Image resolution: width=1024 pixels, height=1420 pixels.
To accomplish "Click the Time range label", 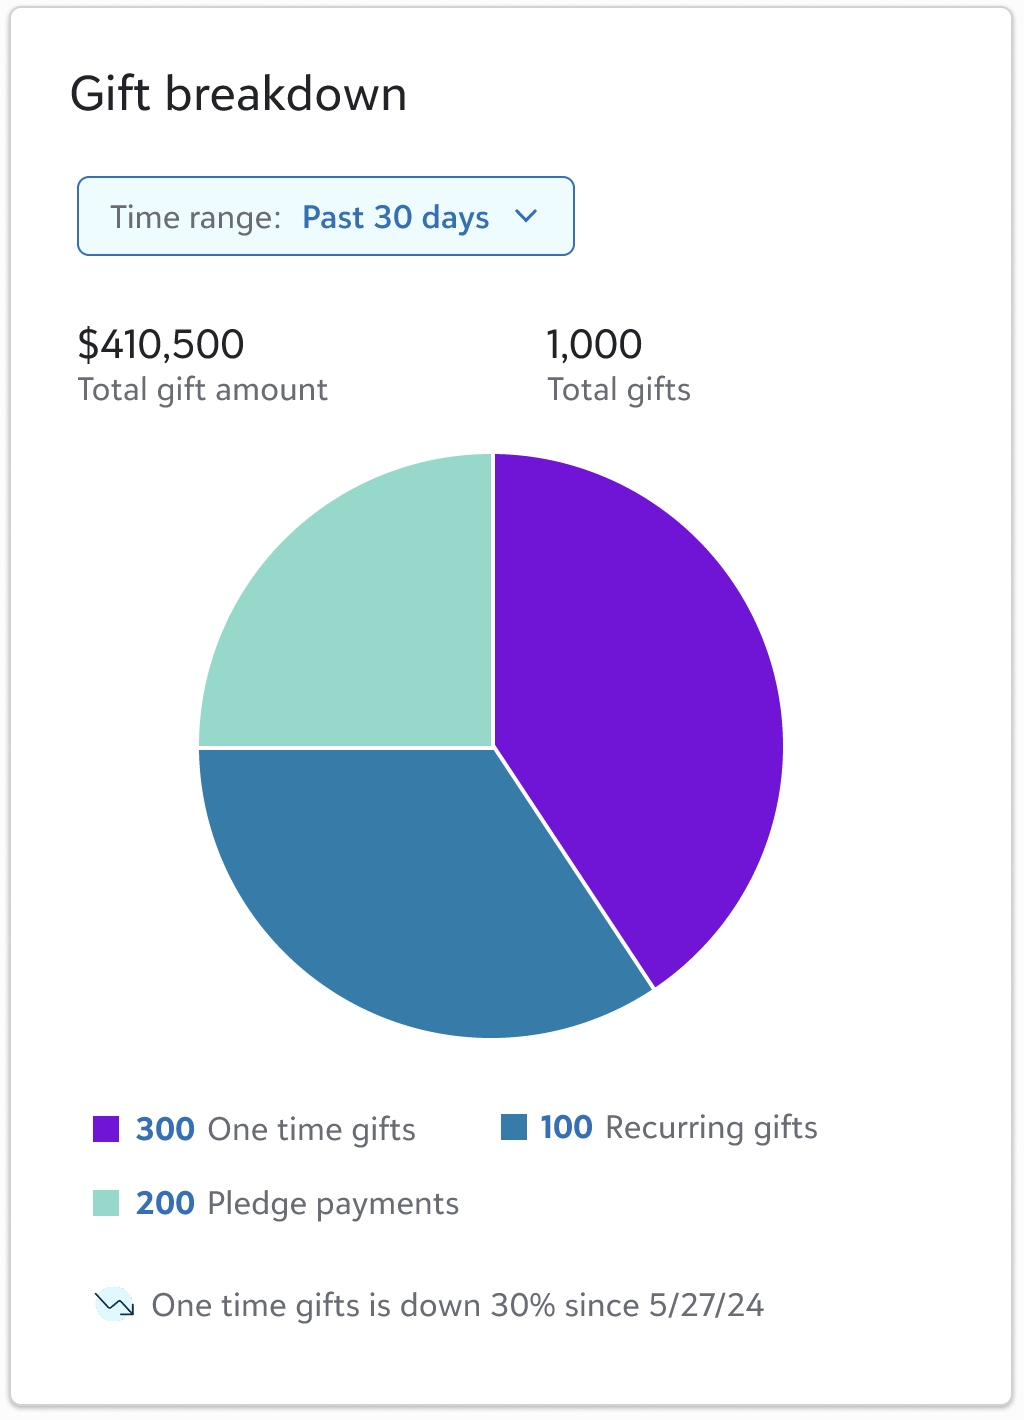I will point(195,217).
